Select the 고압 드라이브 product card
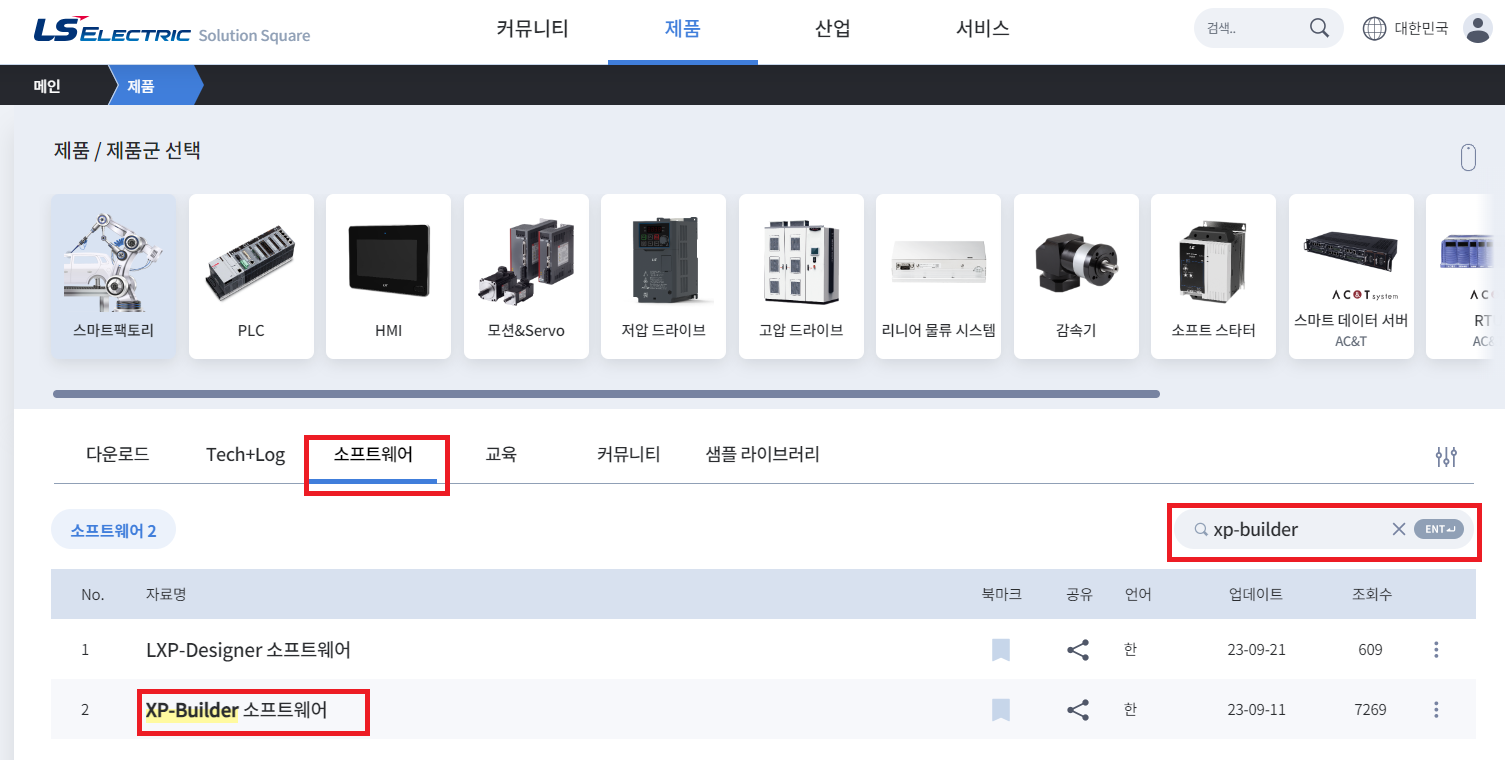The width and height of the screenshot is (1505, 760). [801, 276]
